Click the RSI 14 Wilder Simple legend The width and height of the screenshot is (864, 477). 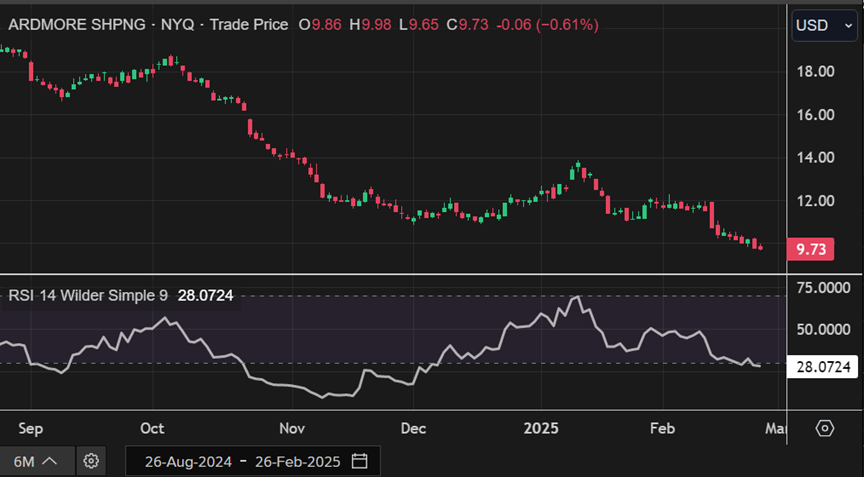pyautogui.click(x=88, y=295)
